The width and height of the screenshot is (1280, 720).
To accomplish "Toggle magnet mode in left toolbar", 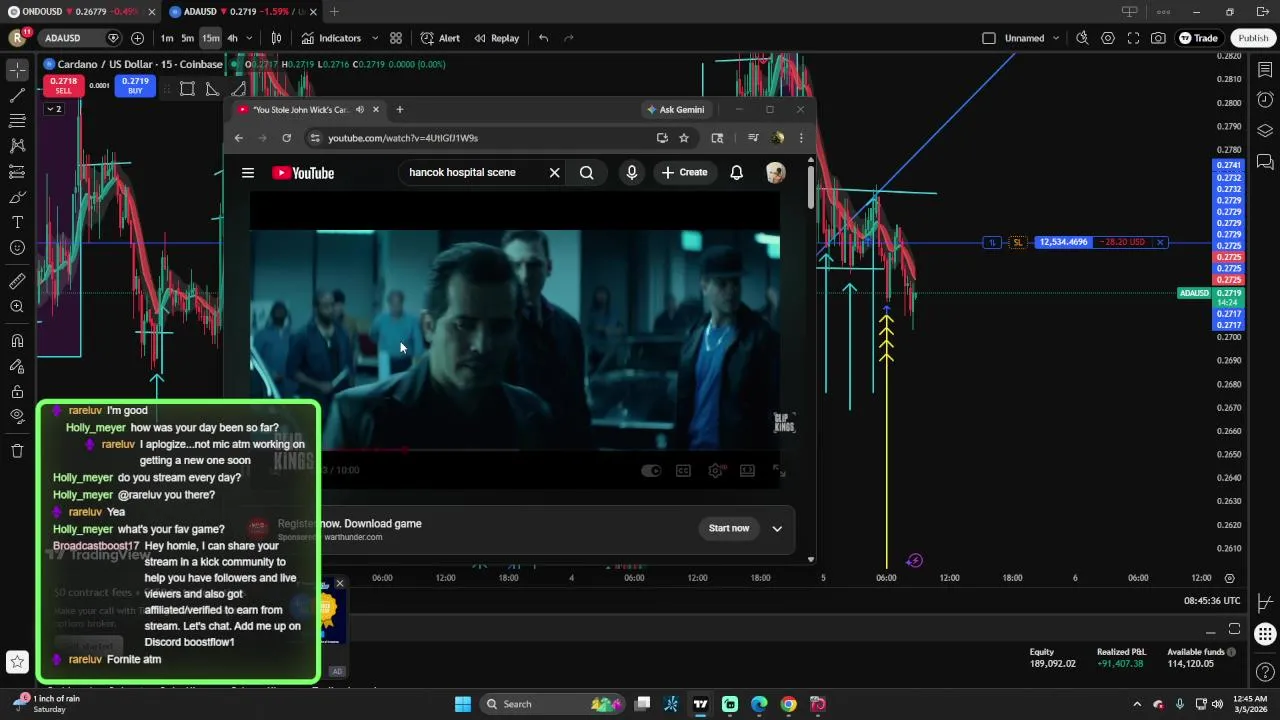I will coord(17,341).
